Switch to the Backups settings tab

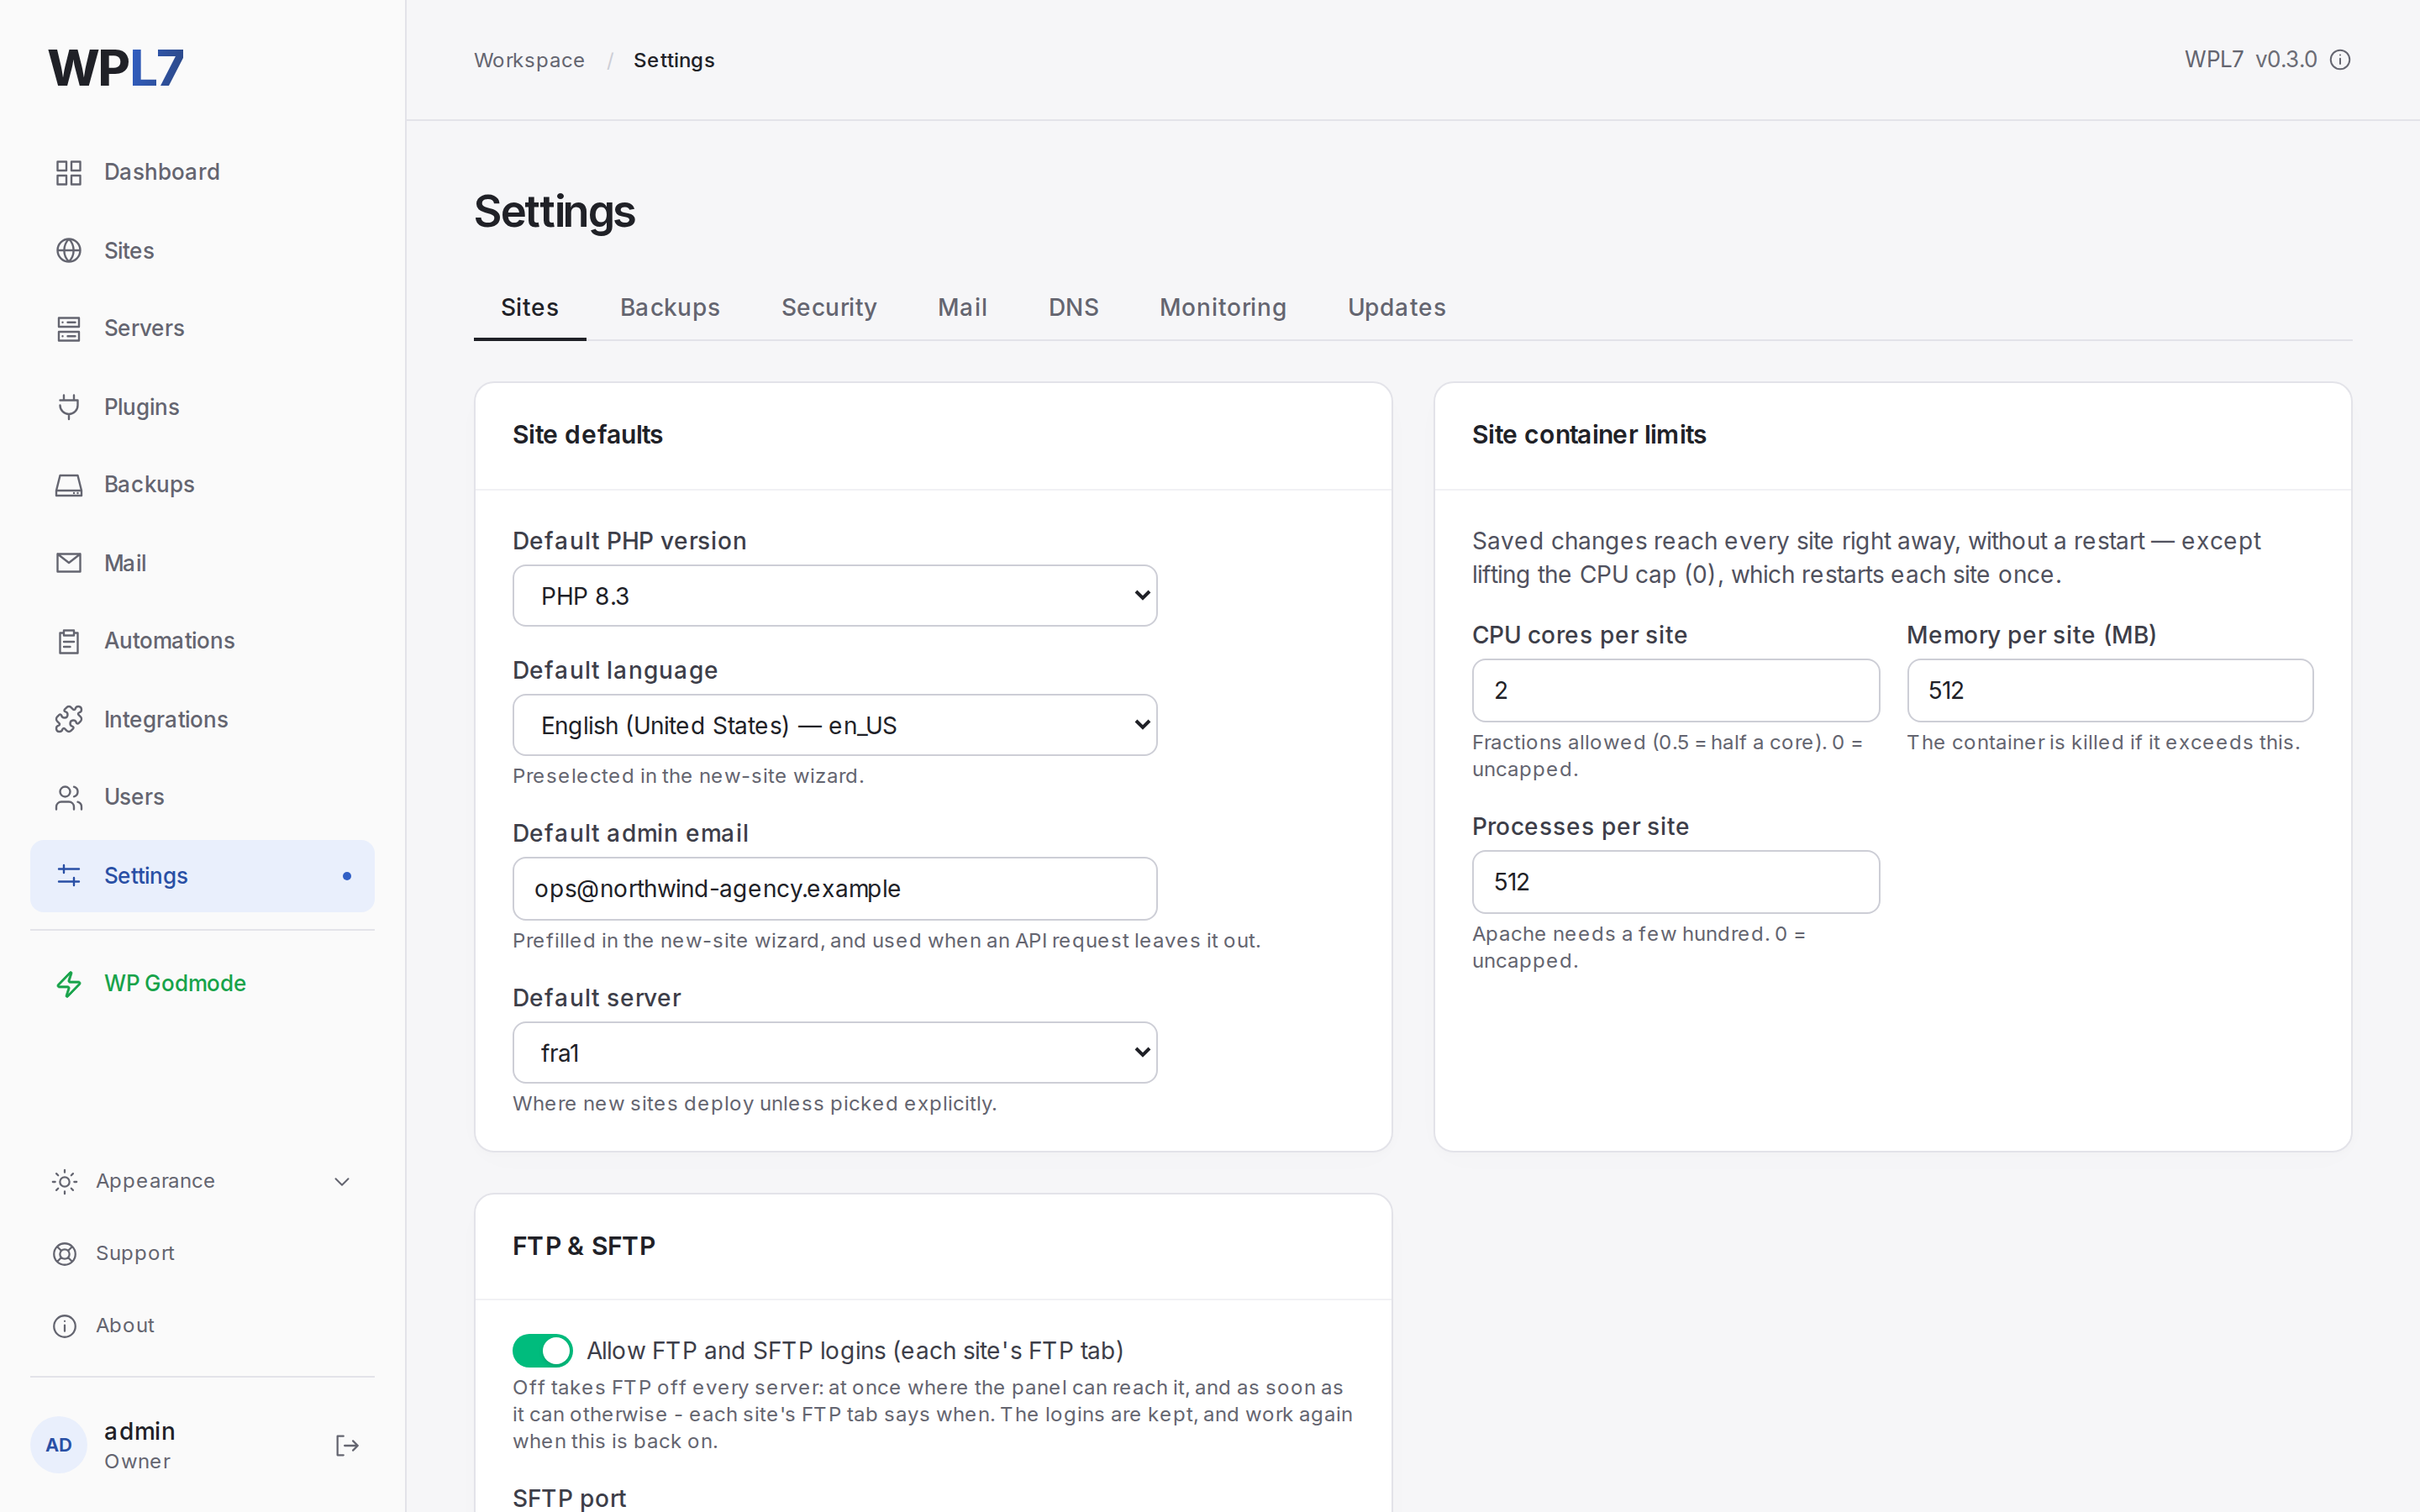[x=669, y=307]
